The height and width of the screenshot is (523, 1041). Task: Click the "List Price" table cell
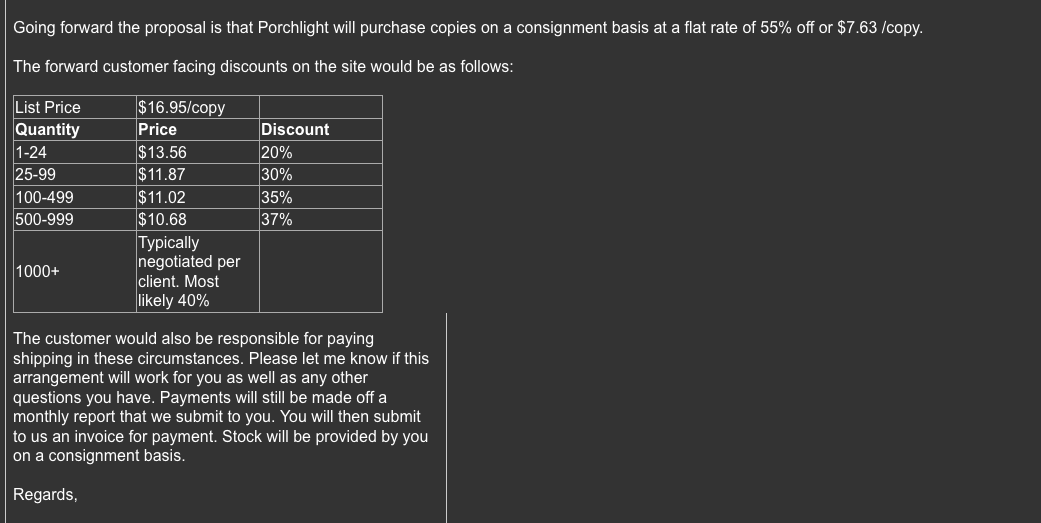(x=48, y=107)
